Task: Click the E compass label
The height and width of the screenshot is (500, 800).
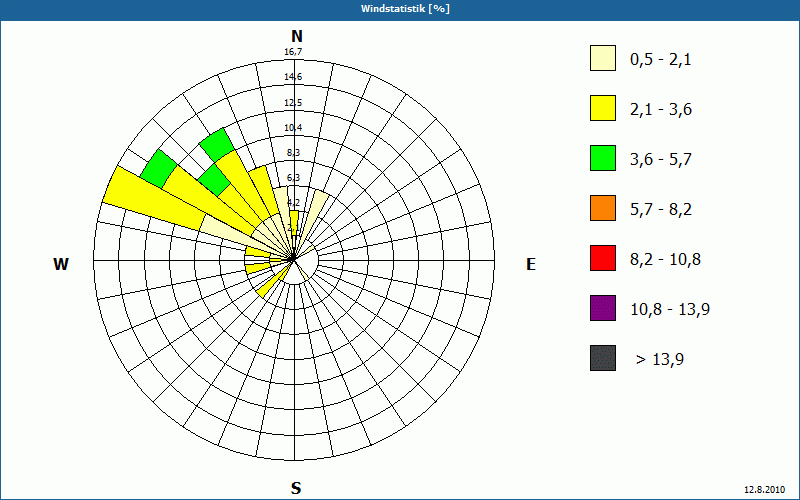Action: click(531, 264)
